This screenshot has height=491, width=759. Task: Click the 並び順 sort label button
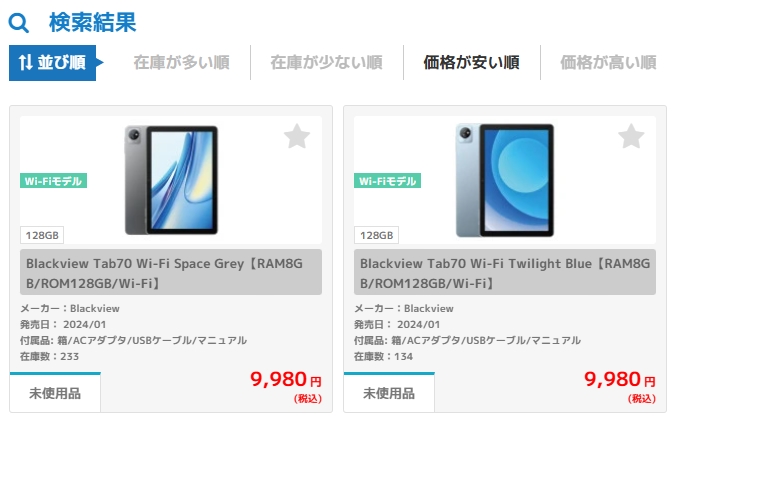[x=52, y=63]
